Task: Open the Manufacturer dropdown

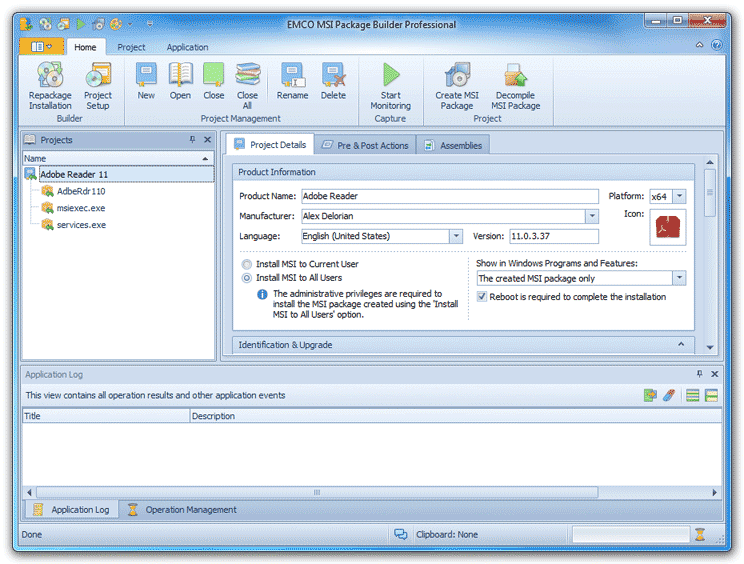Action: pos(592,216)
